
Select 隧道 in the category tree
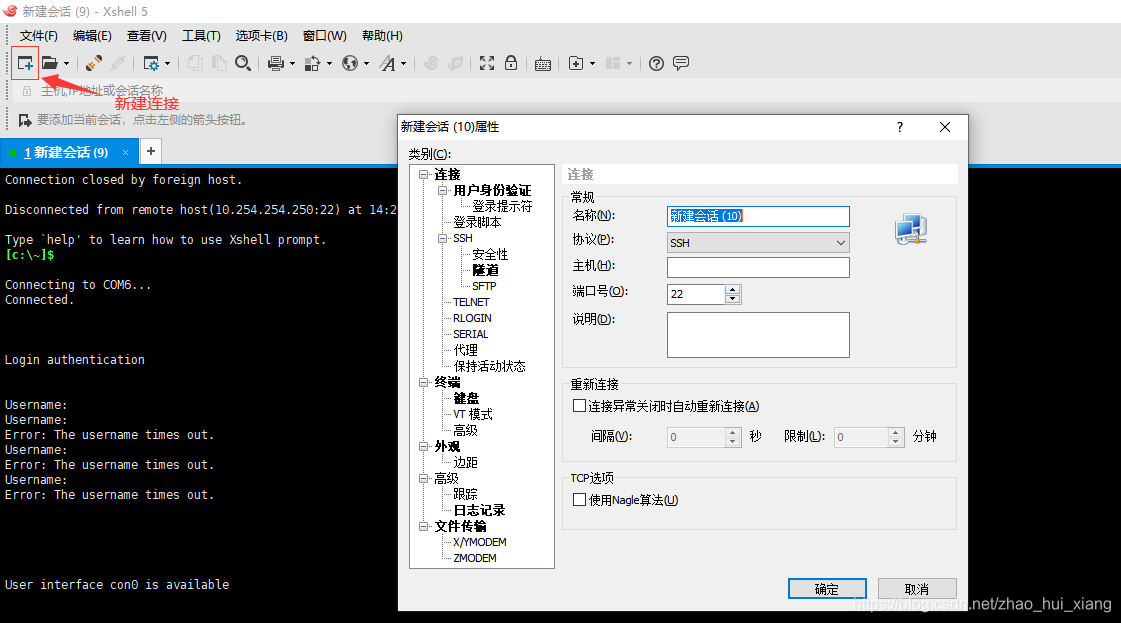pyautogui.click(x=485, y=270)
